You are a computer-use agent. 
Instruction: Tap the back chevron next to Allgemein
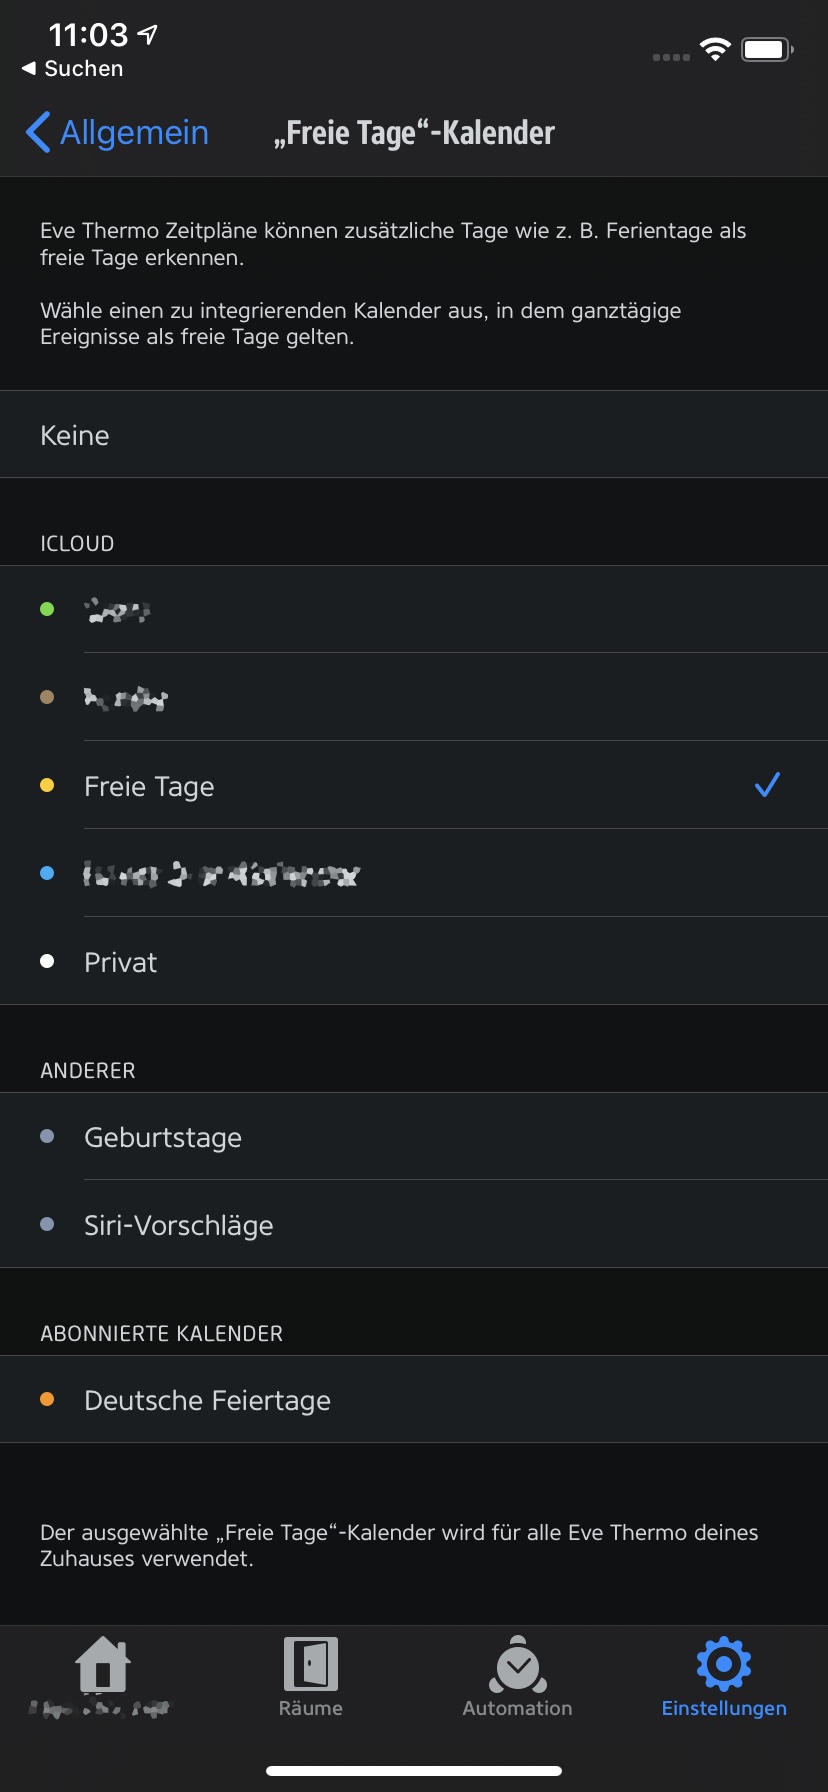[x=38, y=132]
